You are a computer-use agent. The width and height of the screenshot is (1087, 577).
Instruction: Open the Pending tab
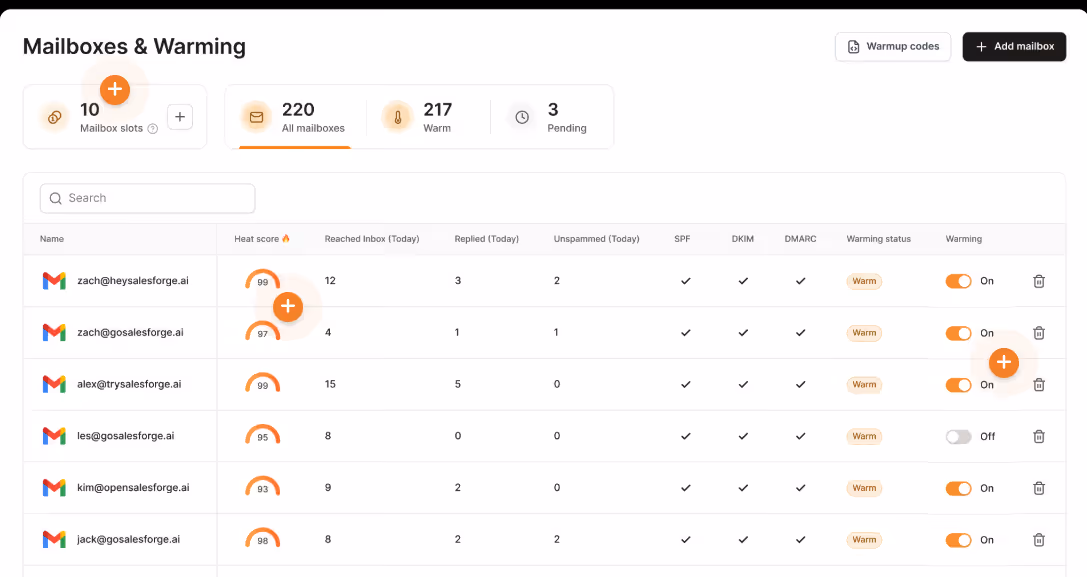(549, 117)
